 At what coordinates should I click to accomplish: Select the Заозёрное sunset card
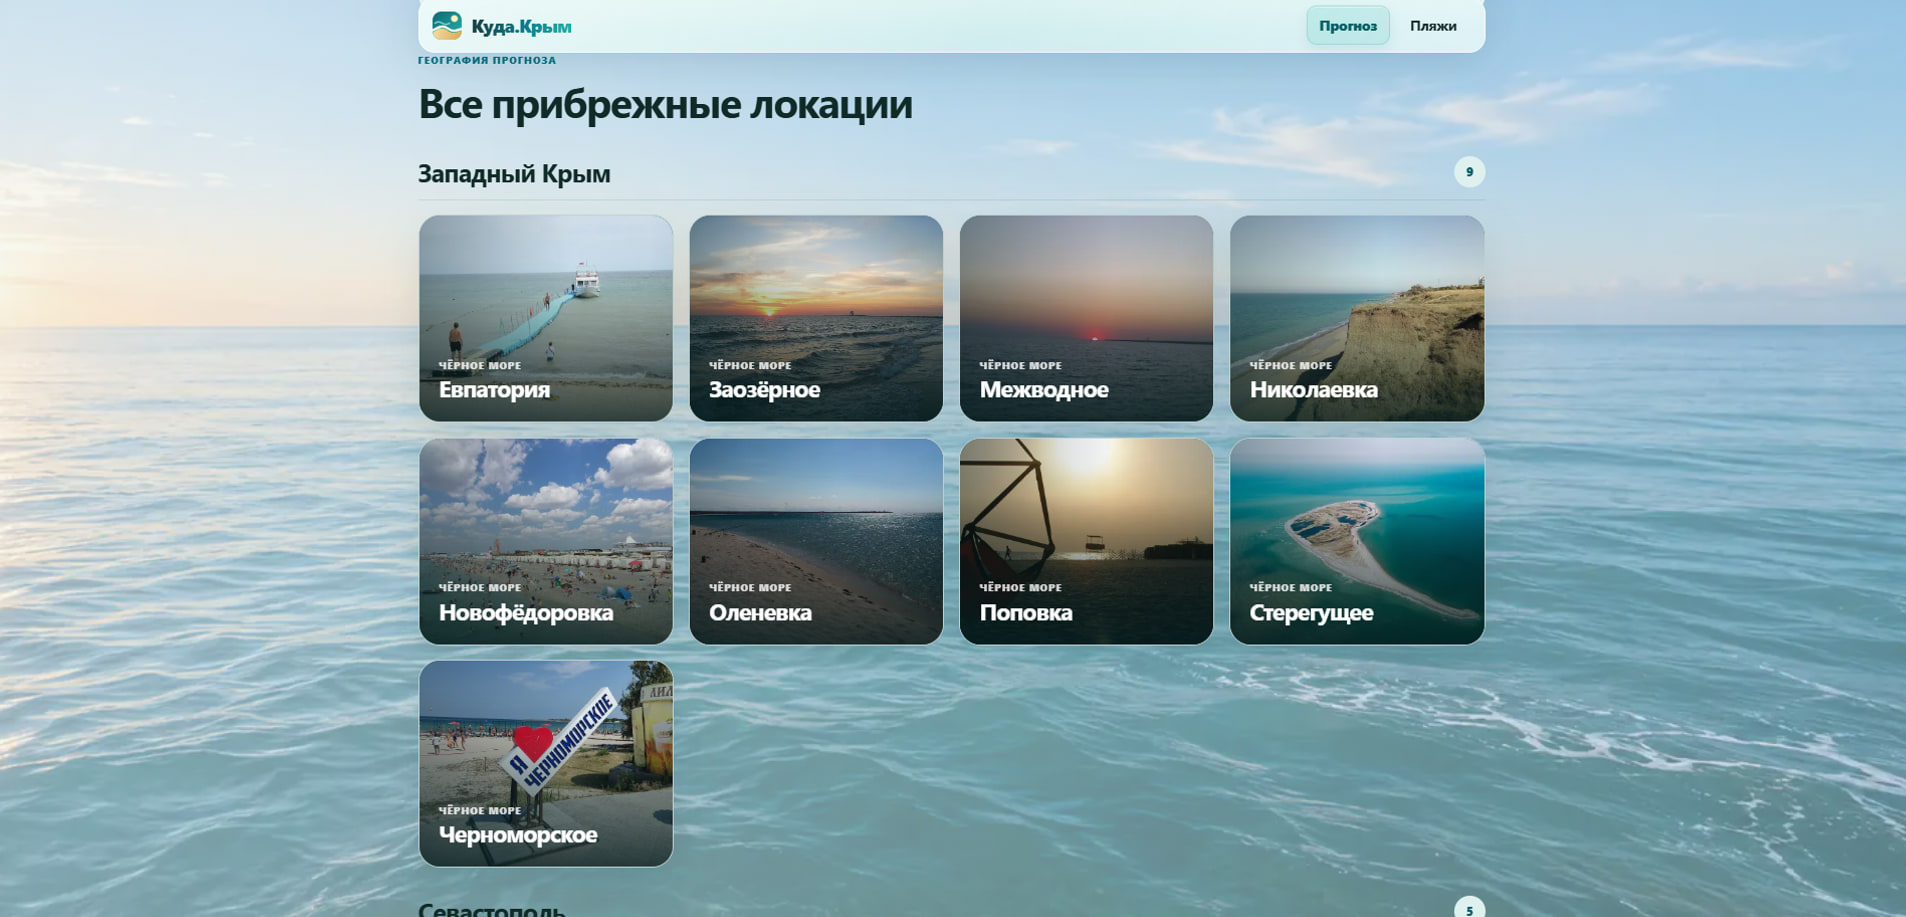pos(816,318)
